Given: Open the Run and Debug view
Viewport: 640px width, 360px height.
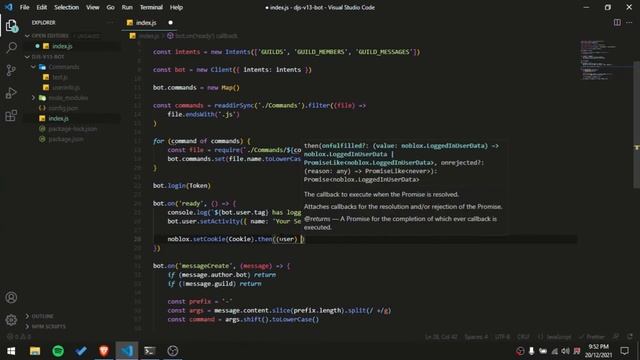Looking at the screenshot, I should pos(11,93).
